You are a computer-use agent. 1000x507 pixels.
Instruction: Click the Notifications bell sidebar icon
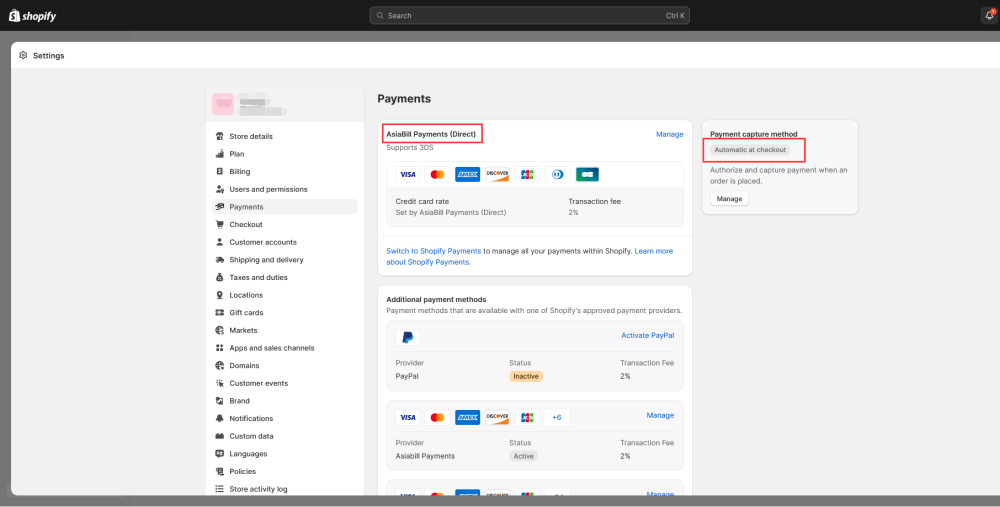220,418
